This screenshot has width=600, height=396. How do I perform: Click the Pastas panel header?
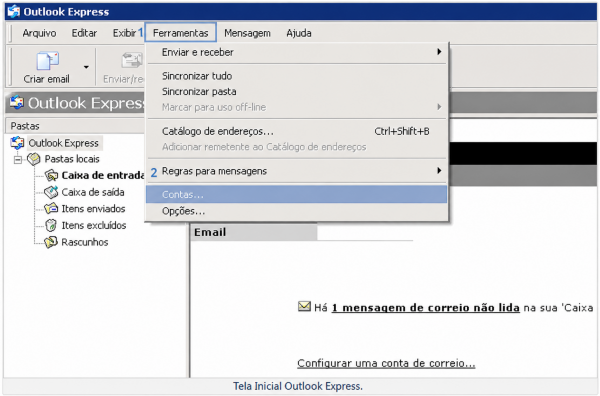tap(75, 126)
